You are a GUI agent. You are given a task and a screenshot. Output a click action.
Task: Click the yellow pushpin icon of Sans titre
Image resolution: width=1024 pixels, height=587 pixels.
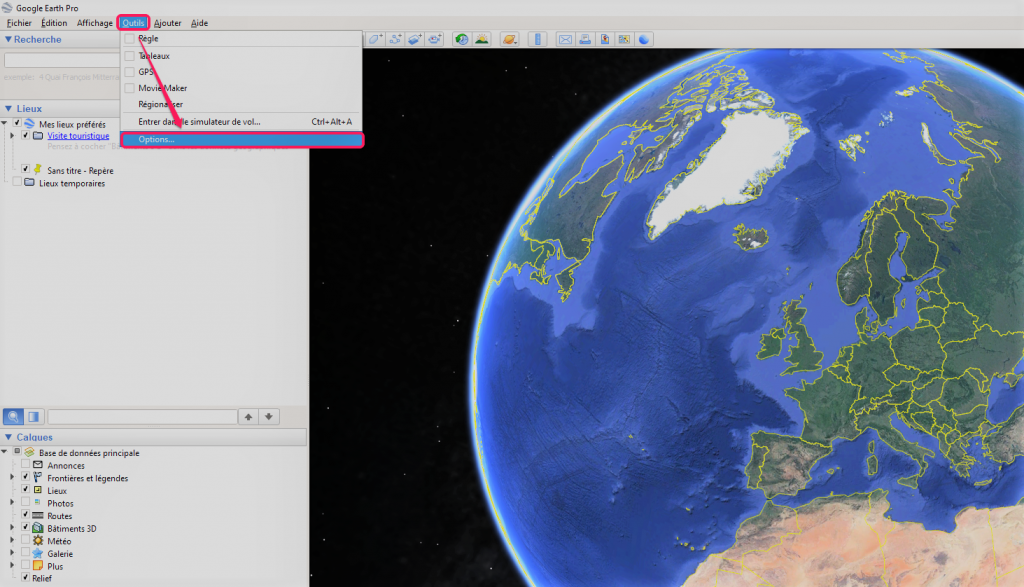(x=38, y=170)
